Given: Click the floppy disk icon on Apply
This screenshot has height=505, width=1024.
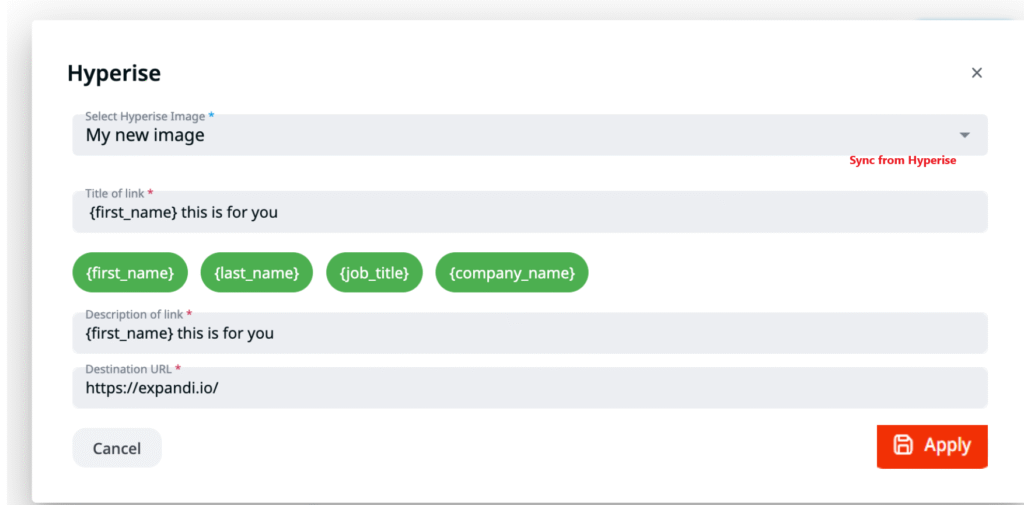Looking at the screenshot, I should [x=903, y=446].
